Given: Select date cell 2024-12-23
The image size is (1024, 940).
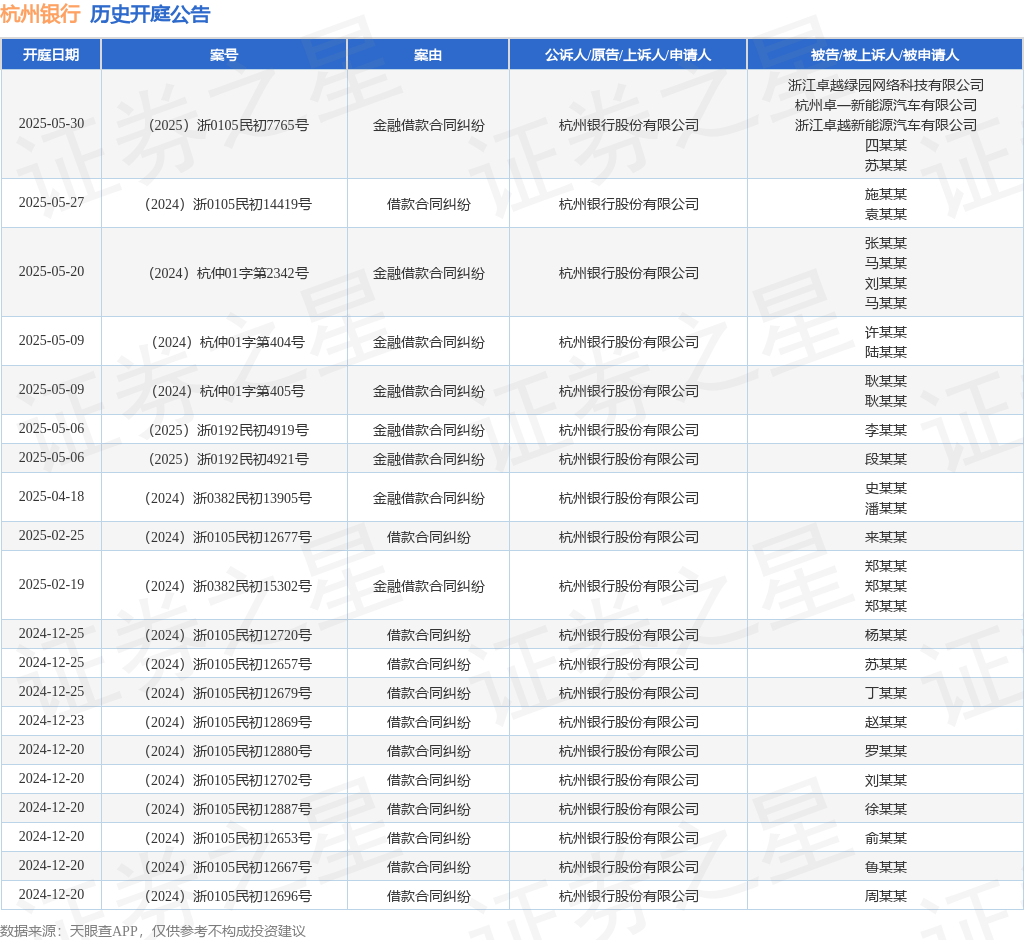Looking at the screenshot, I should pos(51,721).
